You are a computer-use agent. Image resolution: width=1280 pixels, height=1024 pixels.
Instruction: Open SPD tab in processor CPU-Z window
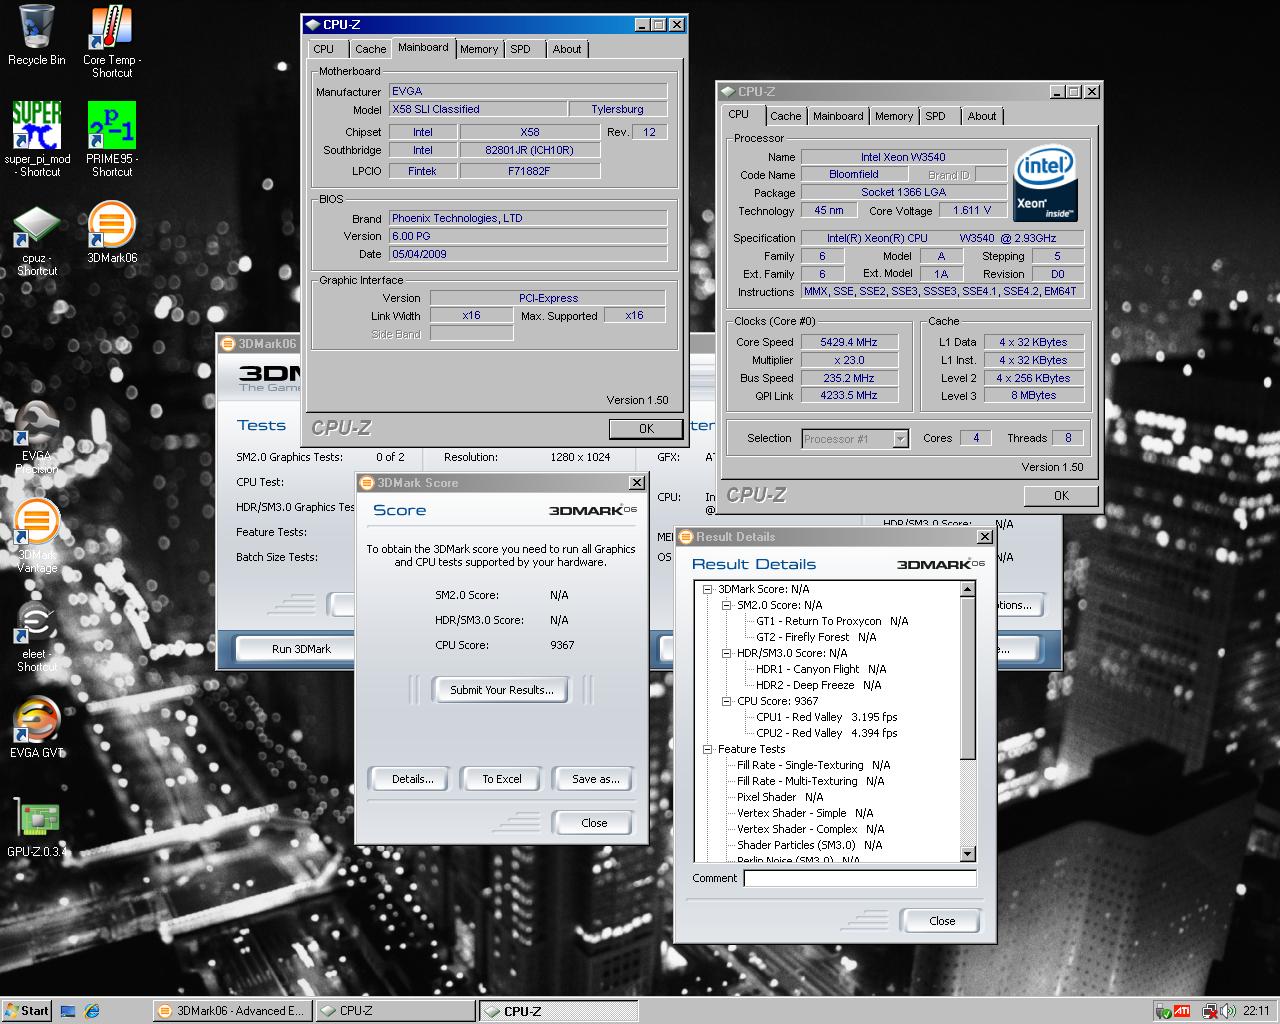tap(936, 116)
